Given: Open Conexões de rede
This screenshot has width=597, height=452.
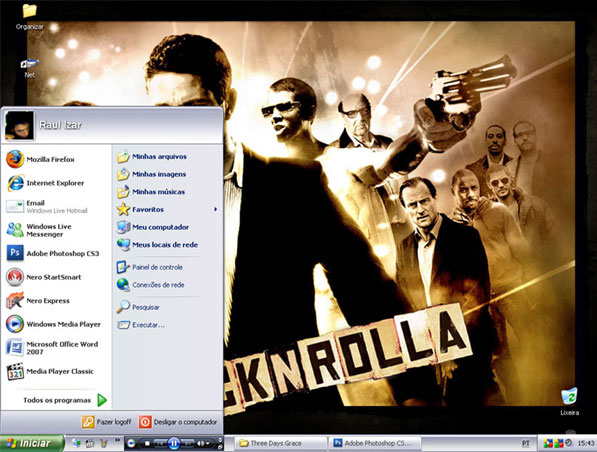Looking at the screenshot, I should [x=150, y=285].
